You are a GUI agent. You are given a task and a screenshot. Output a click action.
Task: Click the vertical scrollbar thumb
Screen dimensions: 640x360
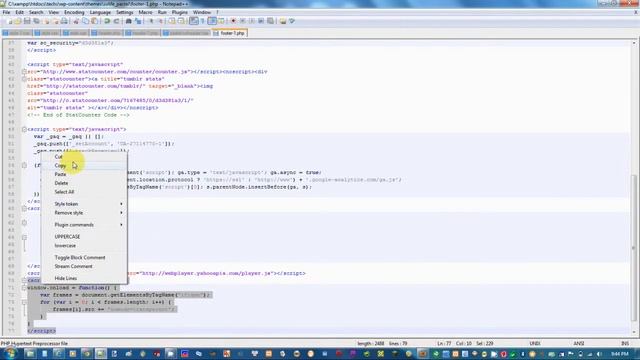(x=634, y=249)
